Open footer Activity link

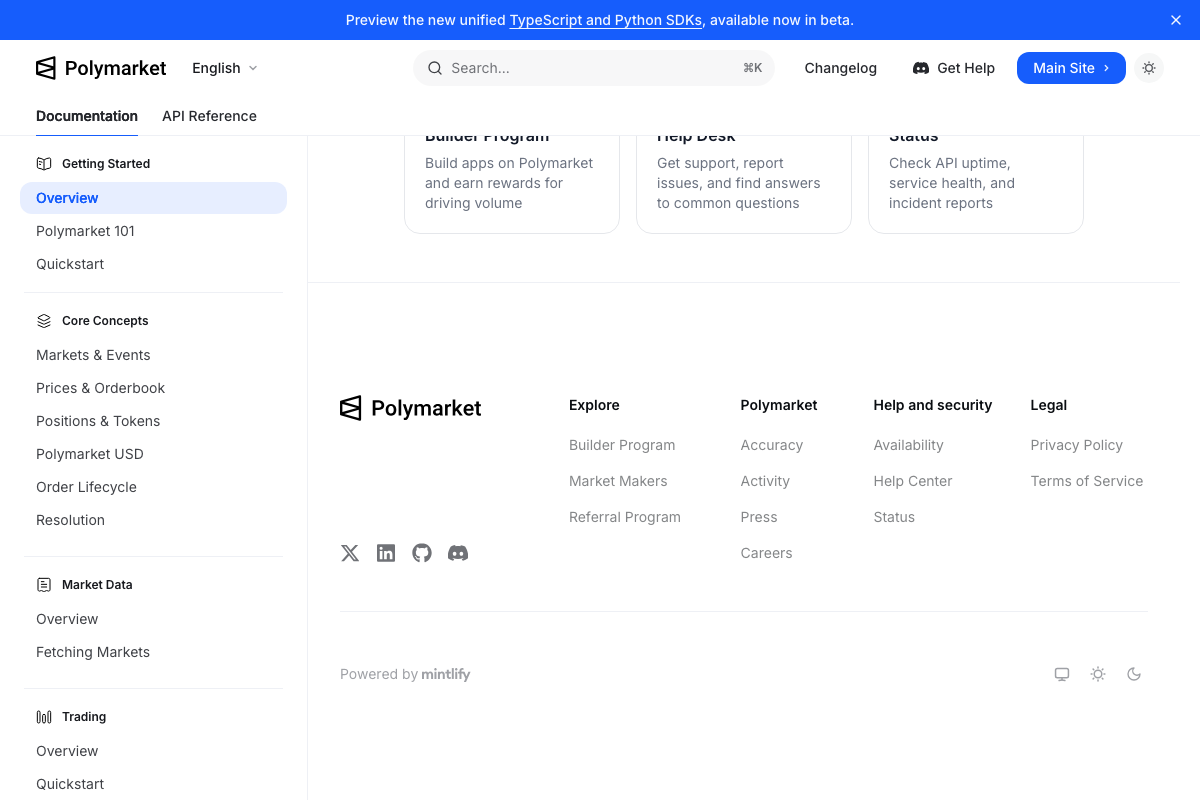pos(765,481)
